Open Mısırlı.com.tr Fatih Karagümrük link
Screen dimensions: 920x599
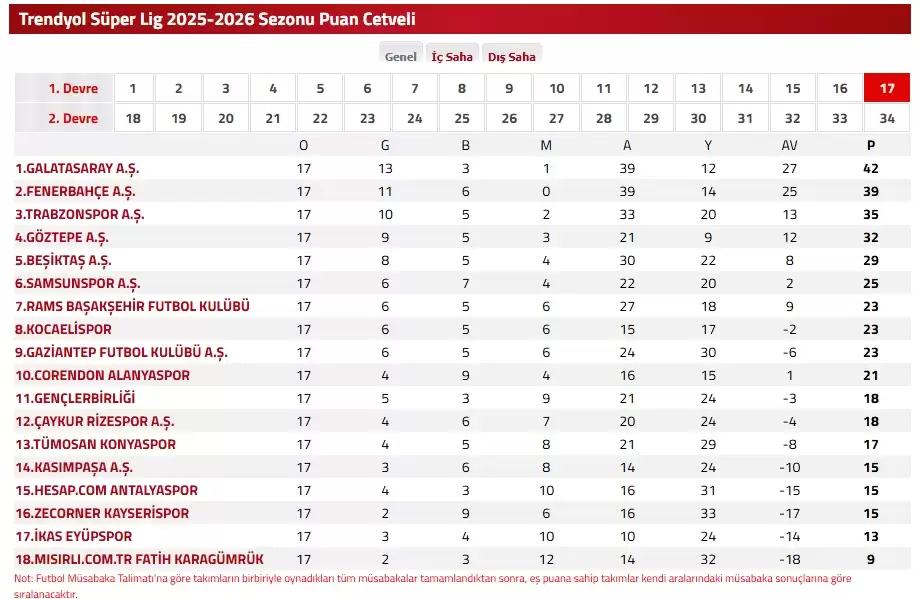(x=139, y=559)
